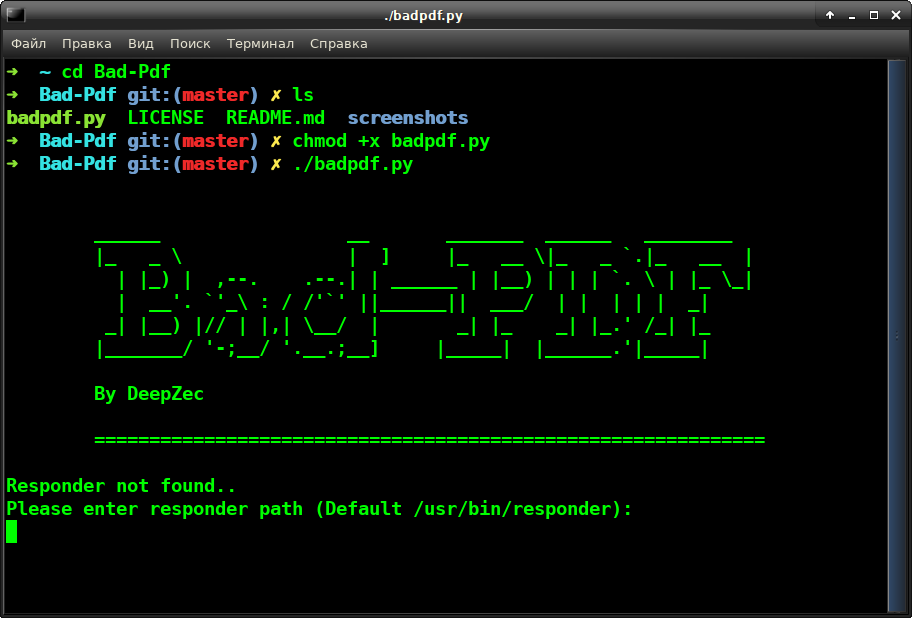Open the Файл menu

29,44
